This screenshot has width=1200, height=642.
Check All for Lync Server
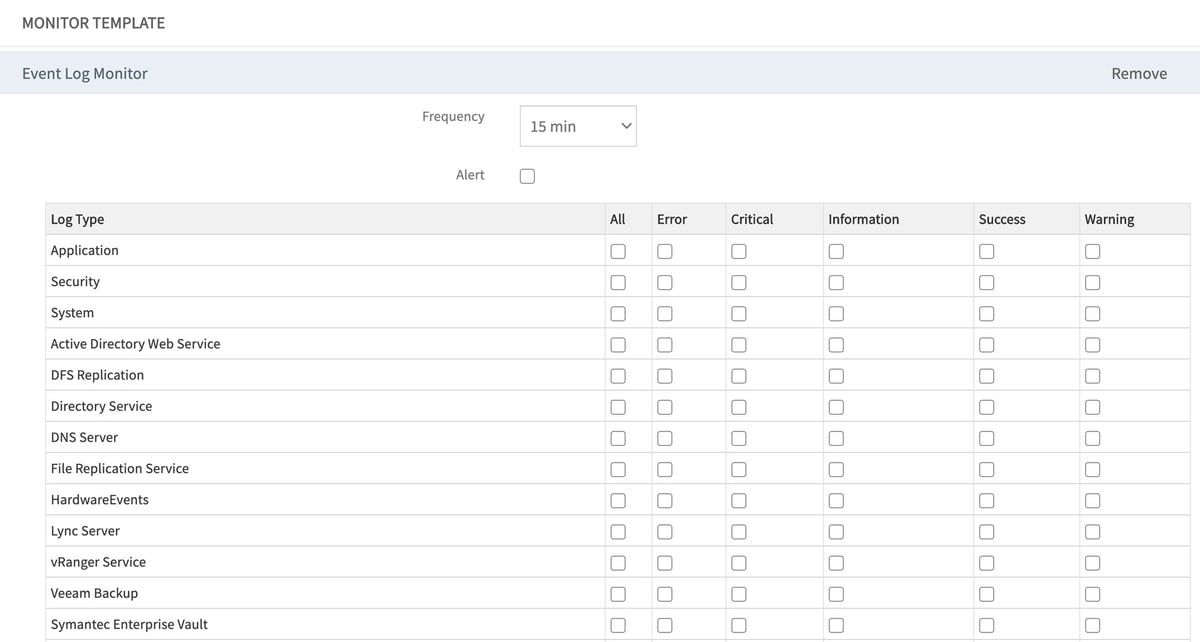[618, 532]
